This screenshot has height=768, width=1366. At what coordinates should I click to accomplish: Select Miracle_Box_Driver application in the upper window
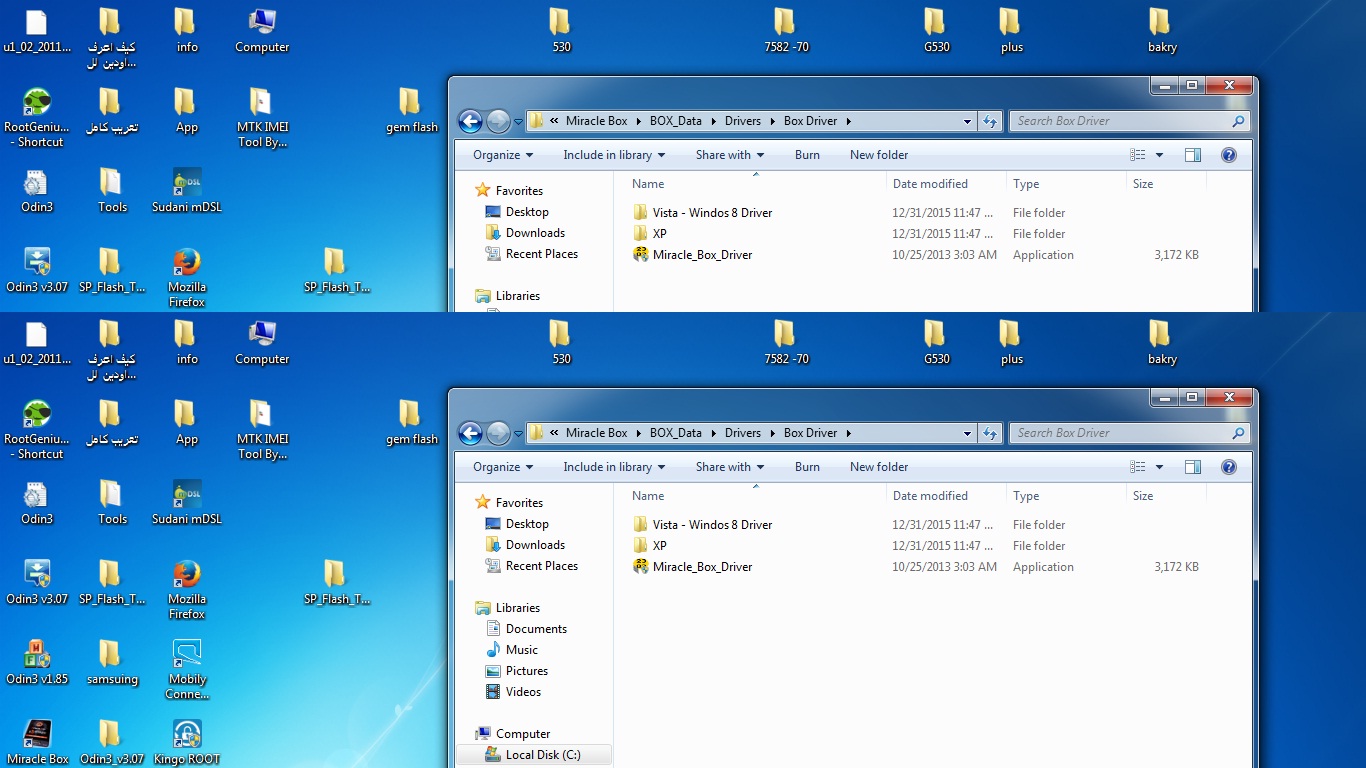coord(692,255)
